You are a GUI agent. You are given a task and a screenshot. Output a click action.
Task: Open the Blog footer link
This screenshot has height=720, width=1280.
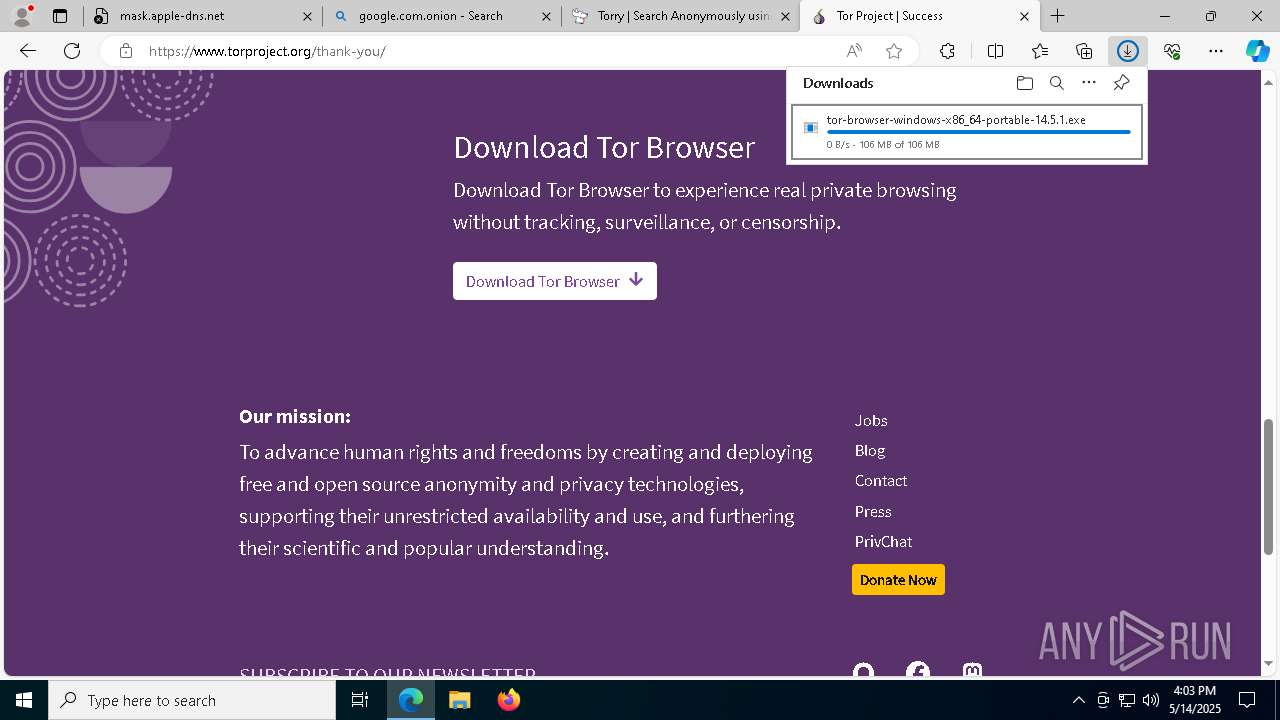(870, 450)
